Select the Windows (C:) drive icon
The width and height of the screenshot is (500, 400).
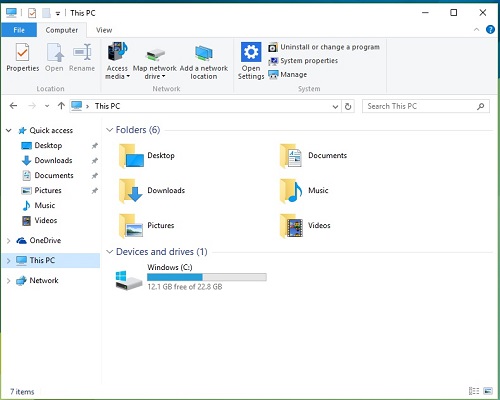tap(129, 280)
